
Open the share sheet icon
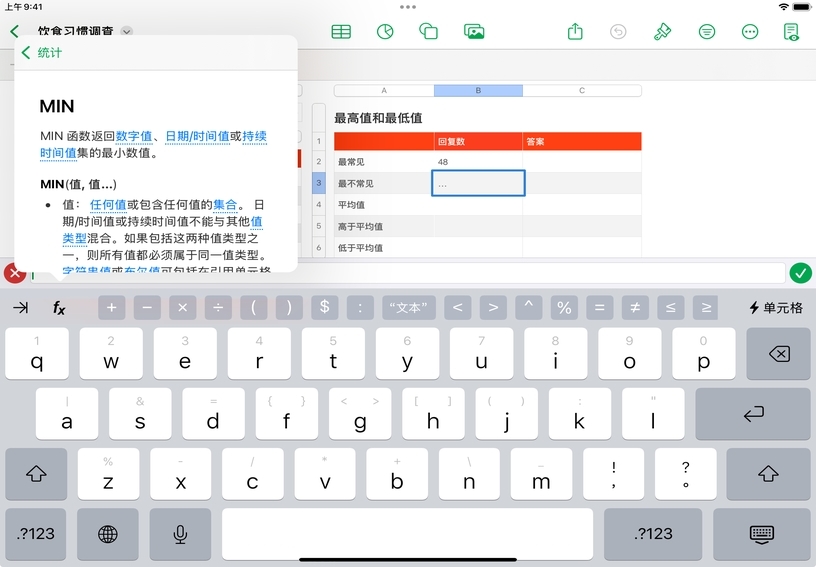click(x=575, y=31)
